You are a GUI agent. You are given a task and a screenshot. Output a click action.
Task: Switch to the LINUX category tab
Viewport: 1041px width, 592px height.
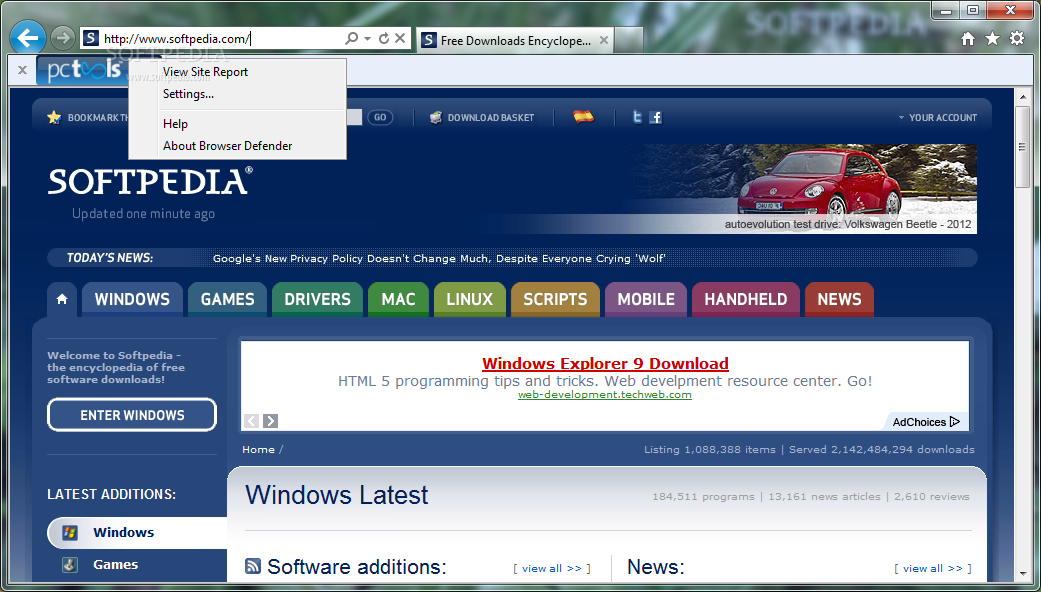(470, 299)
